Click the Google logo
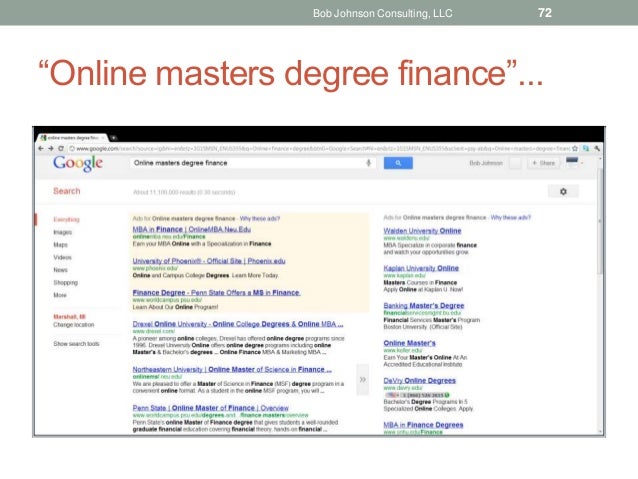 click(78, 164)
